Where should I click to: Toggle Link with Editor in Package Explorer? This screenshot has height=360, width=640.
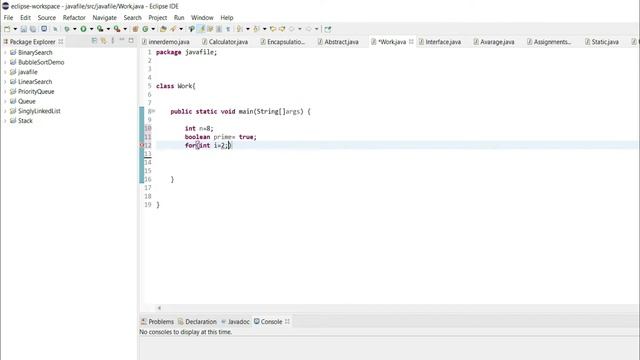click(x=104, y=41)
